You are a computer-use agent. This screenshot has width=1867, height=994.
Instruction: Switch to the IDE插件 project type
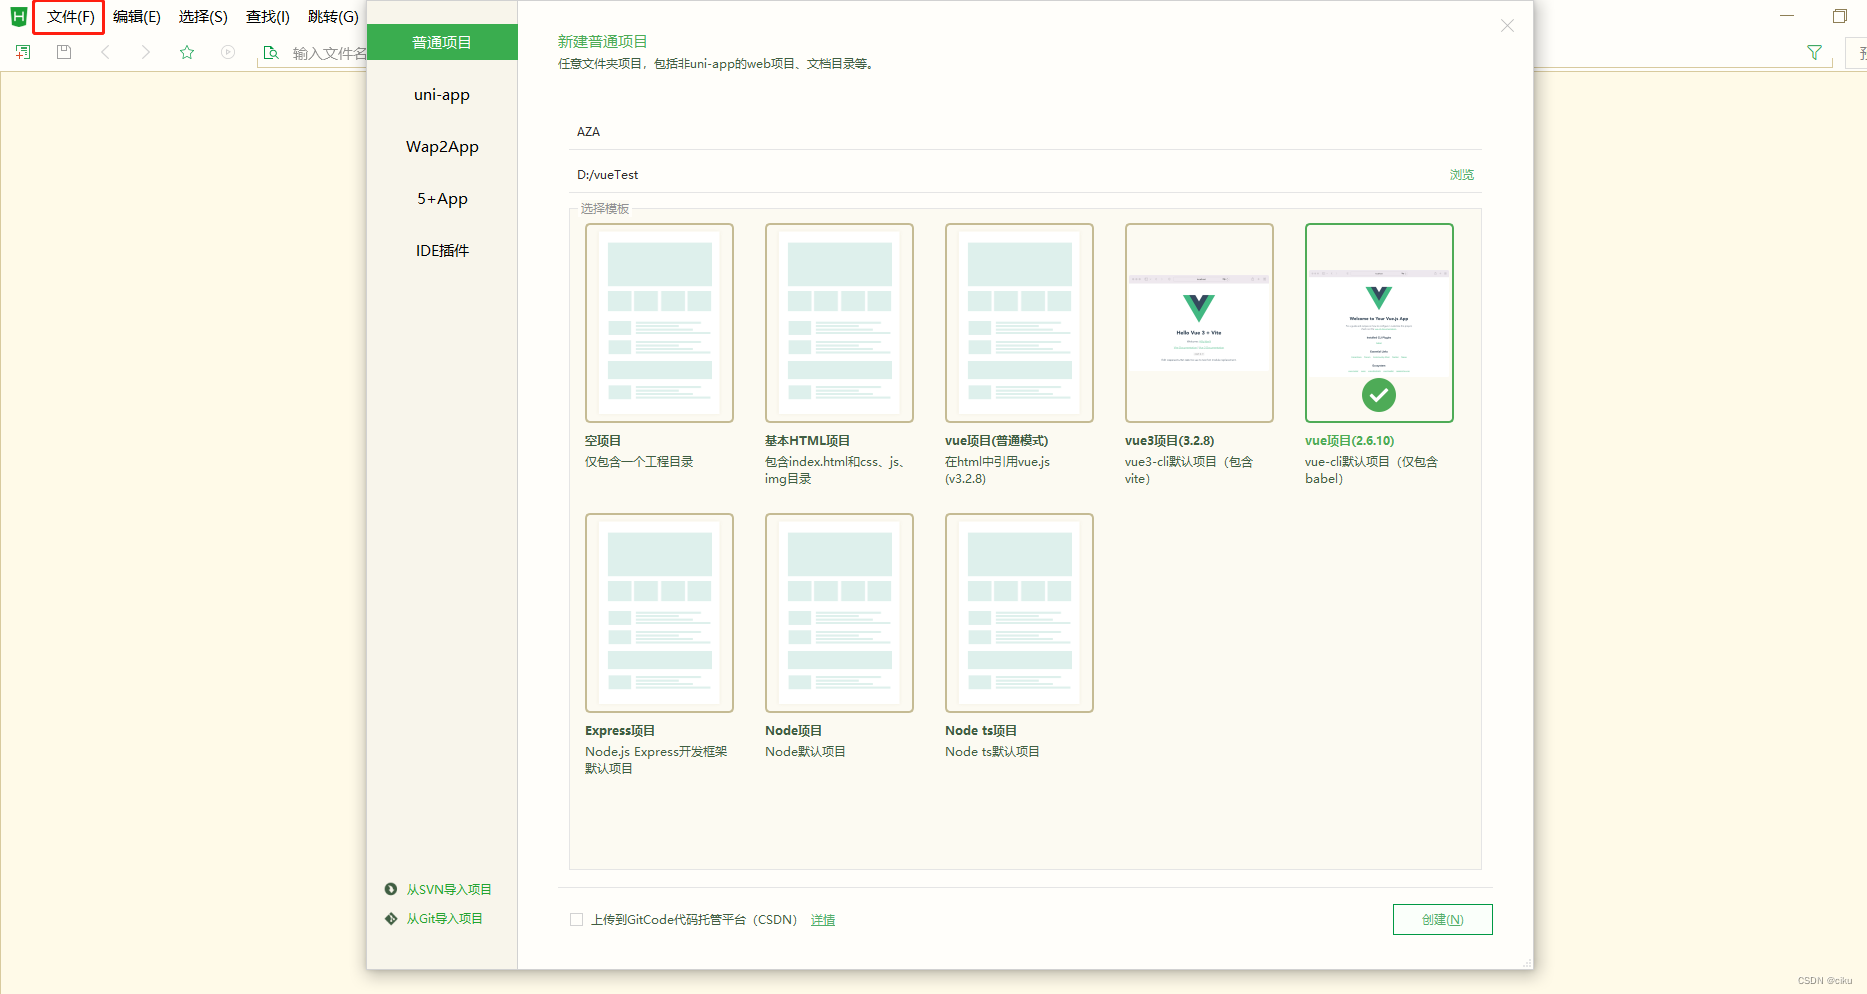pos(442,250)
